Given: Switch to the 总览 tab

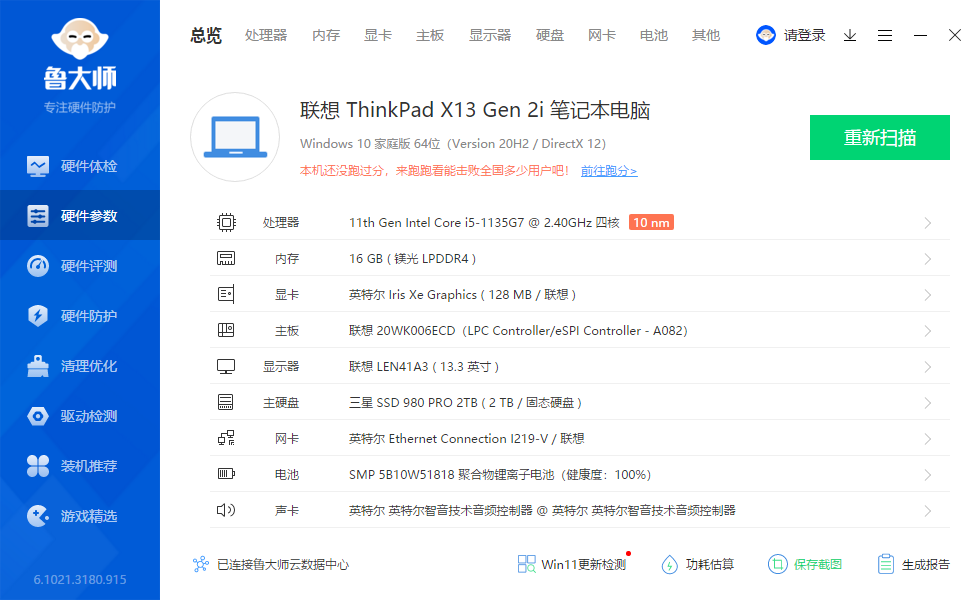Looking at the screenshot, I should 206,35.
